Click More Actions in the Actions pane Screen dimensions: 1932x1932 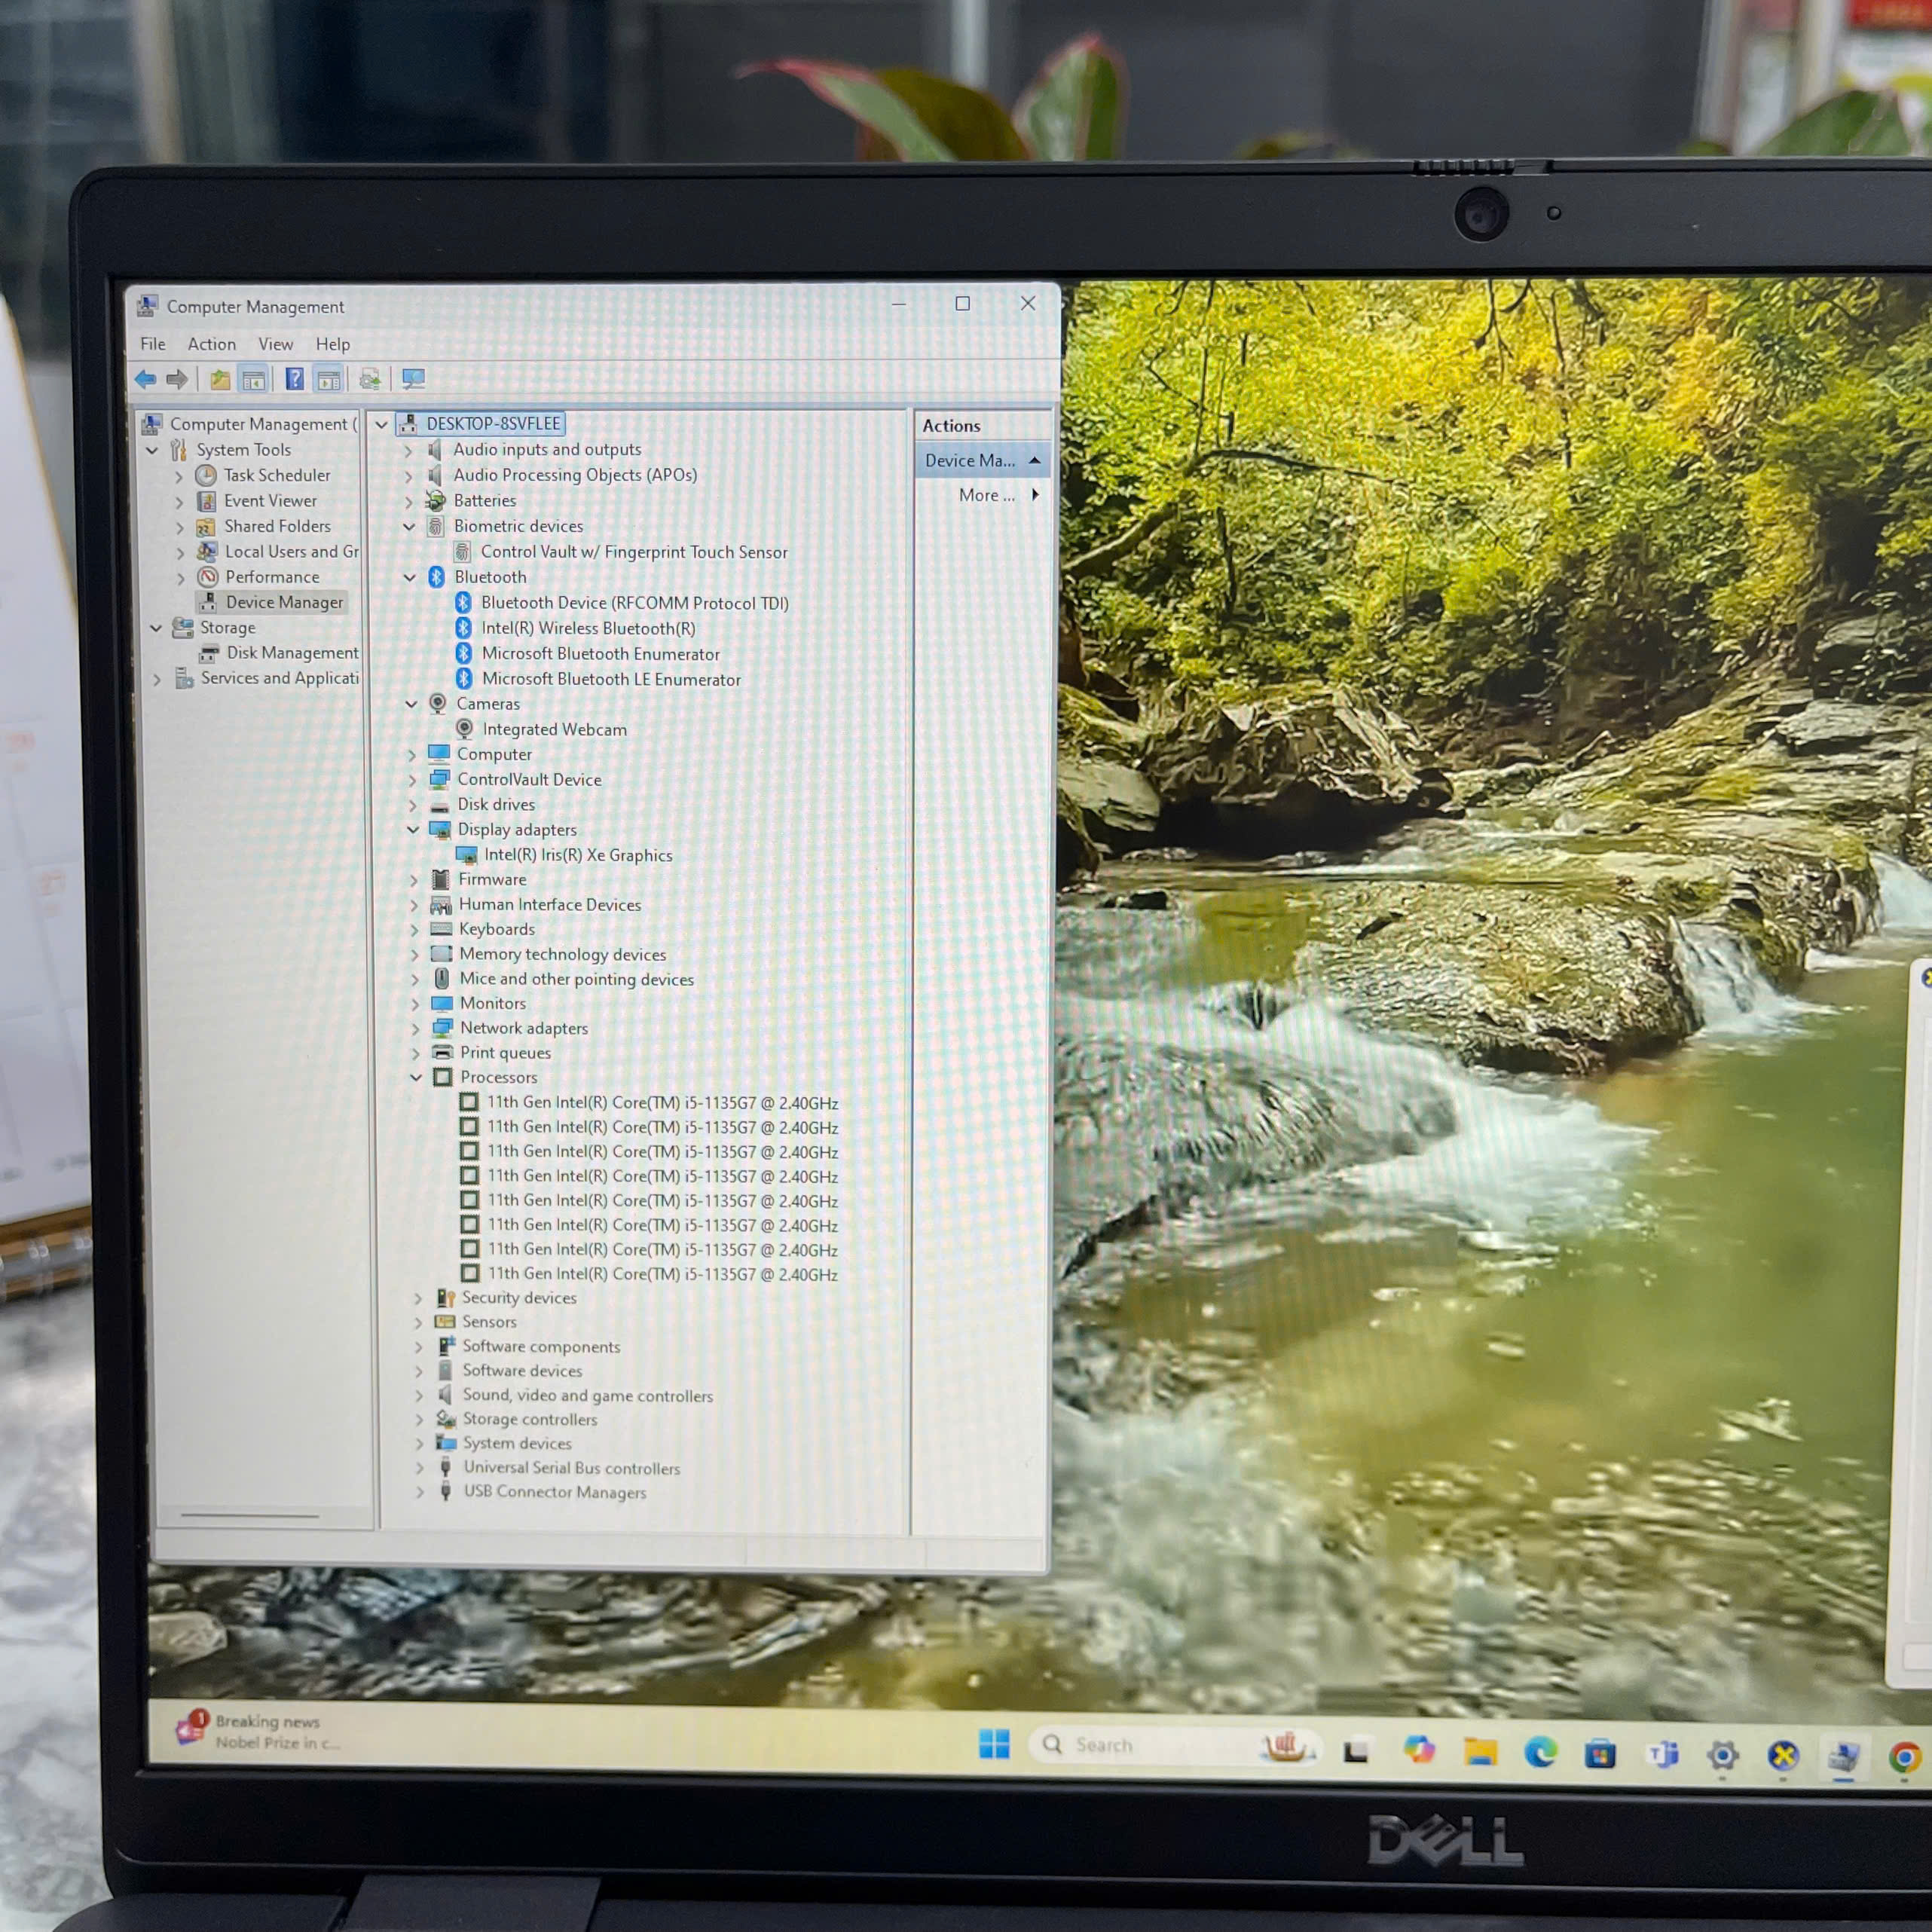tap(986, 495)
